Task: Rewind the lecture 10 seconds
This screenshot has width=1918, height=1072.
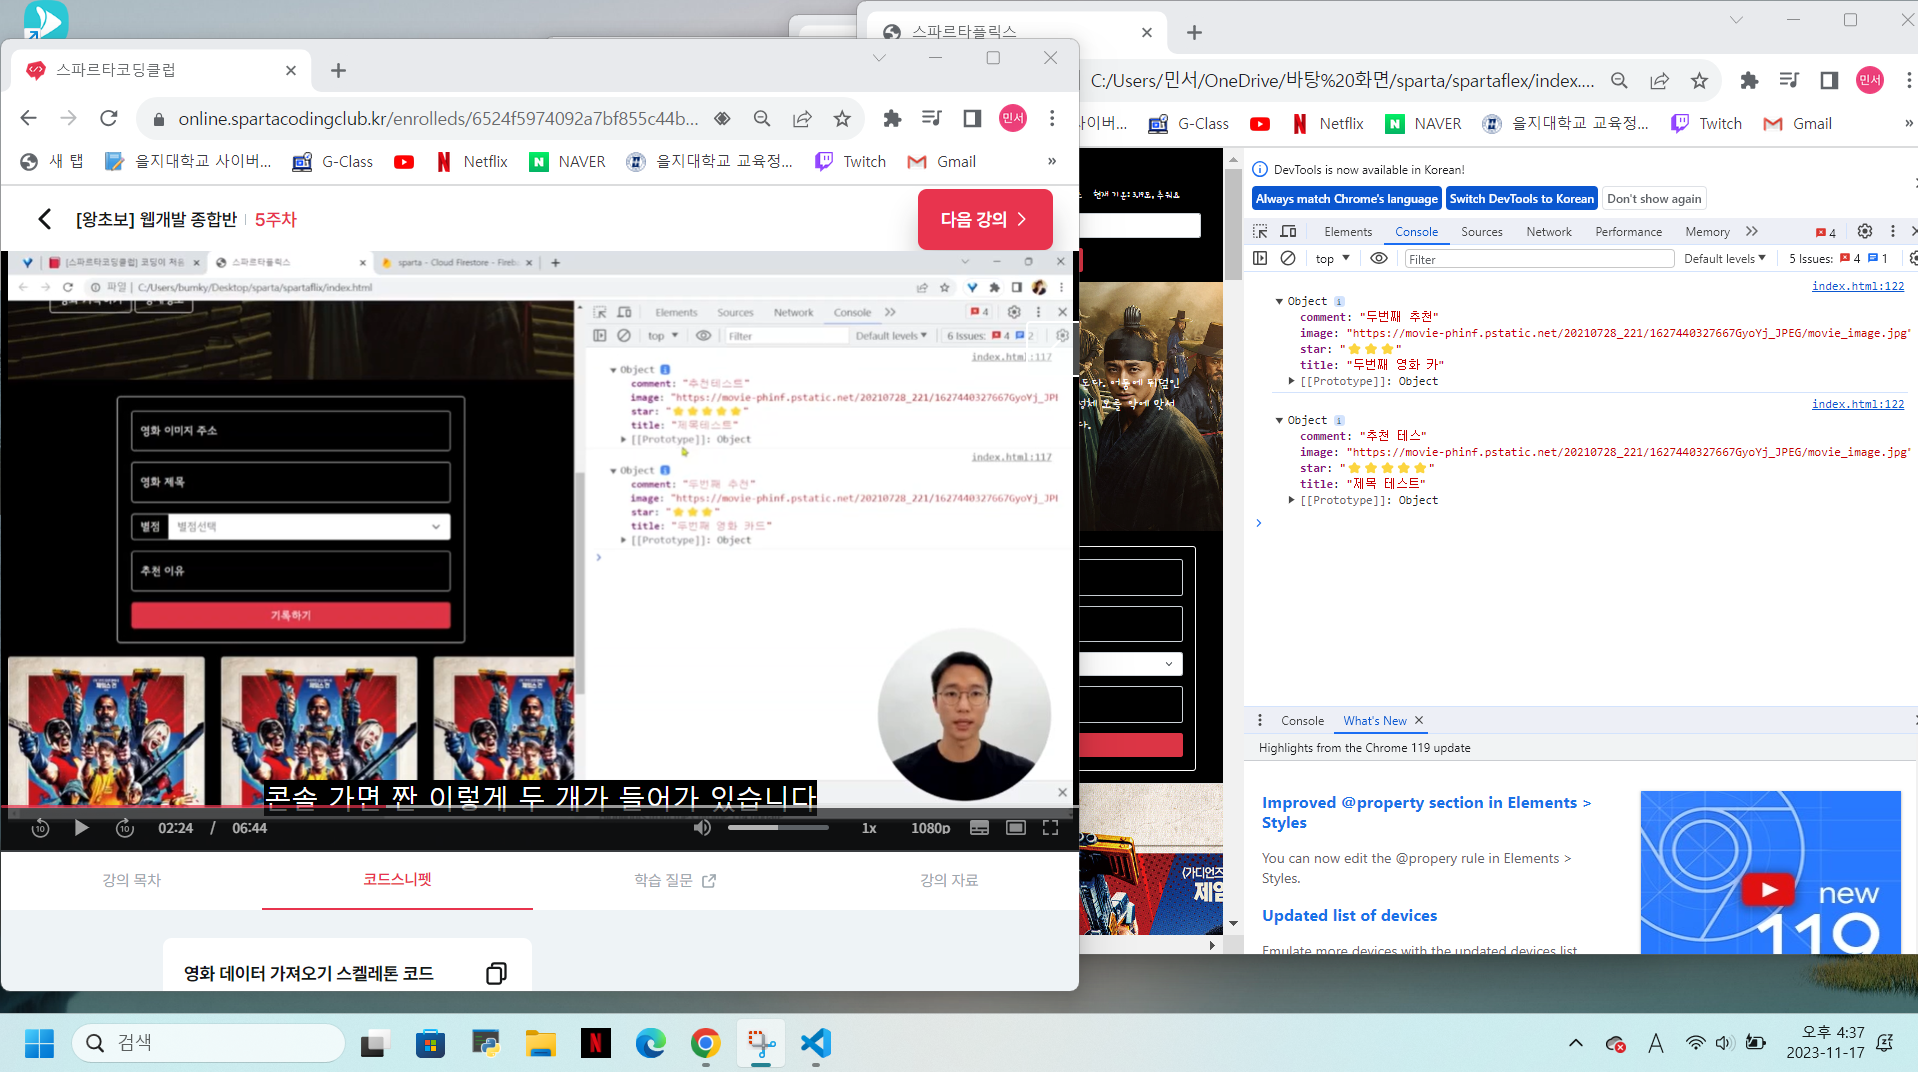Action: point(40,828)
